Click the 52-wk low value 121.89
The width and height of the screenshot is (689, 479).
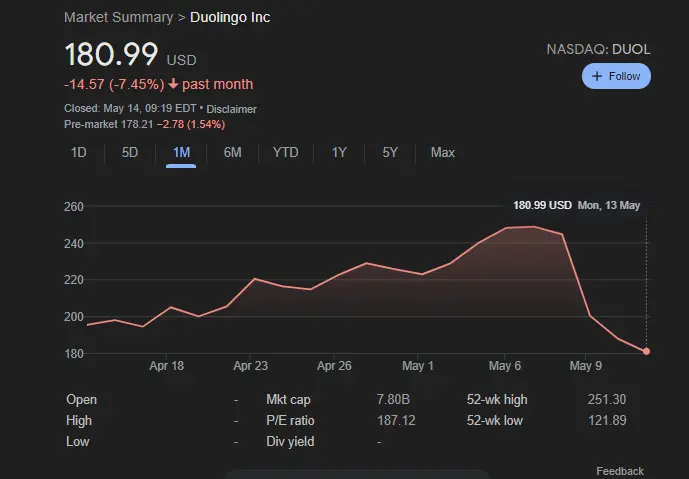[607, 421]
